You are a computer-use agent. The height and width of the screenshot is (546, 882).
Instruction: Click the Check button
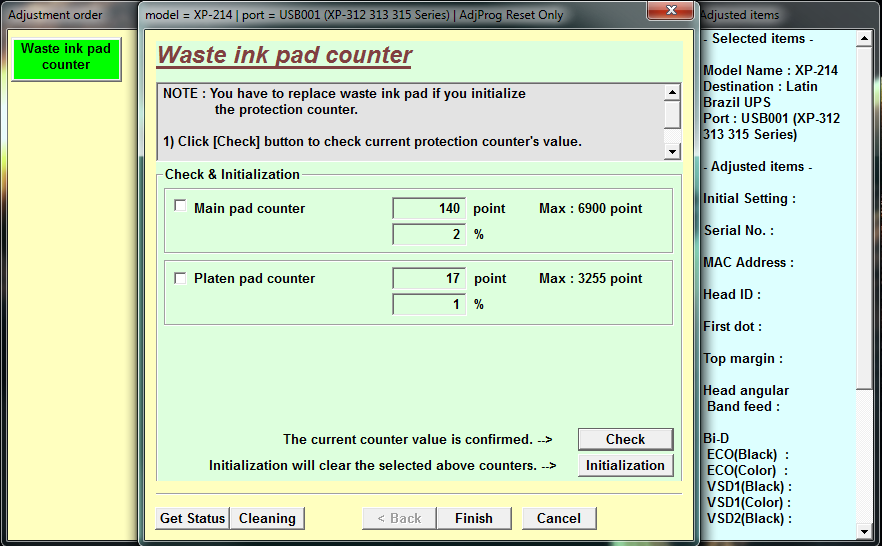coord(625,439)
